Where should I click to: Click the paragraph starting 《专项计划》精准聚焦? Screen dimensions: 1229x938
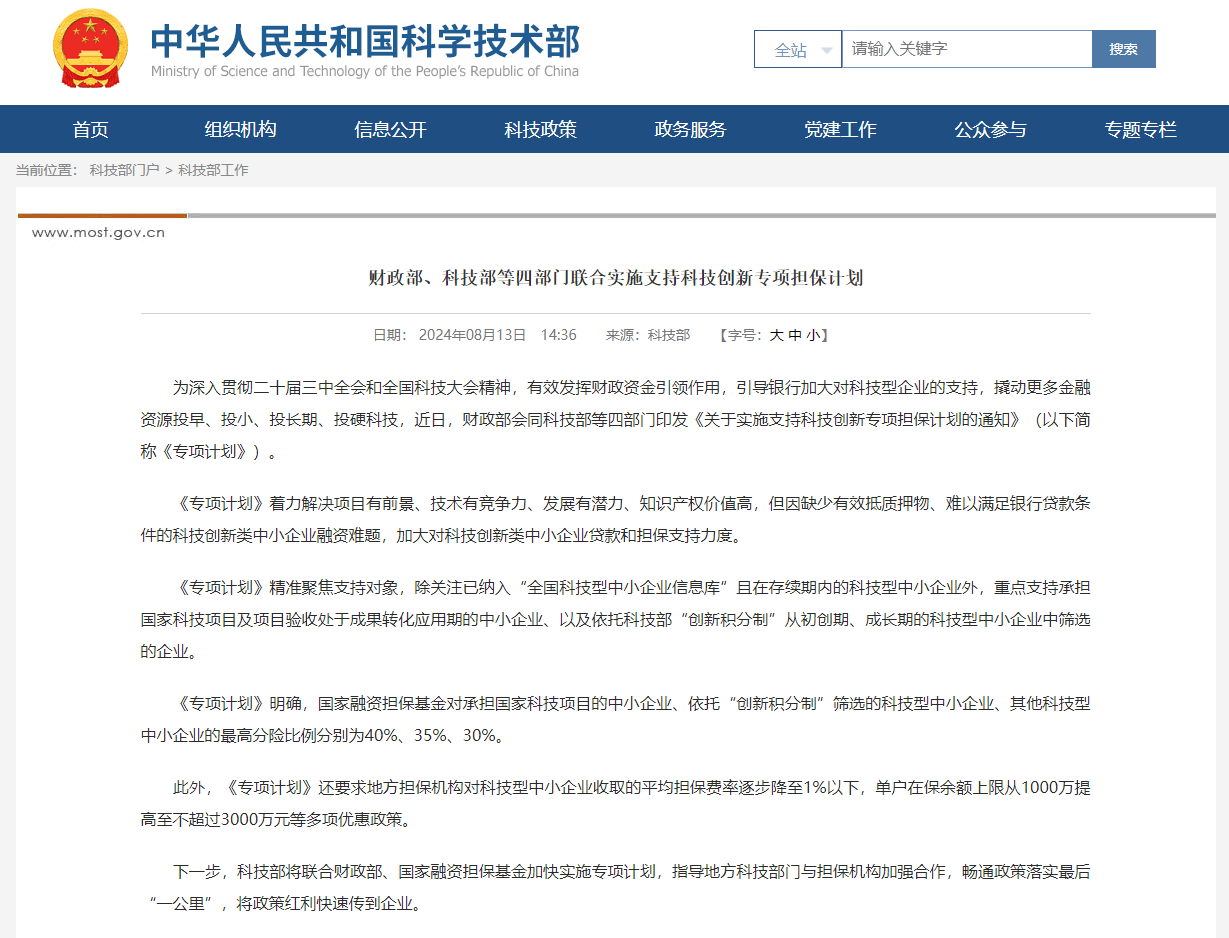(x=616, y=619)
